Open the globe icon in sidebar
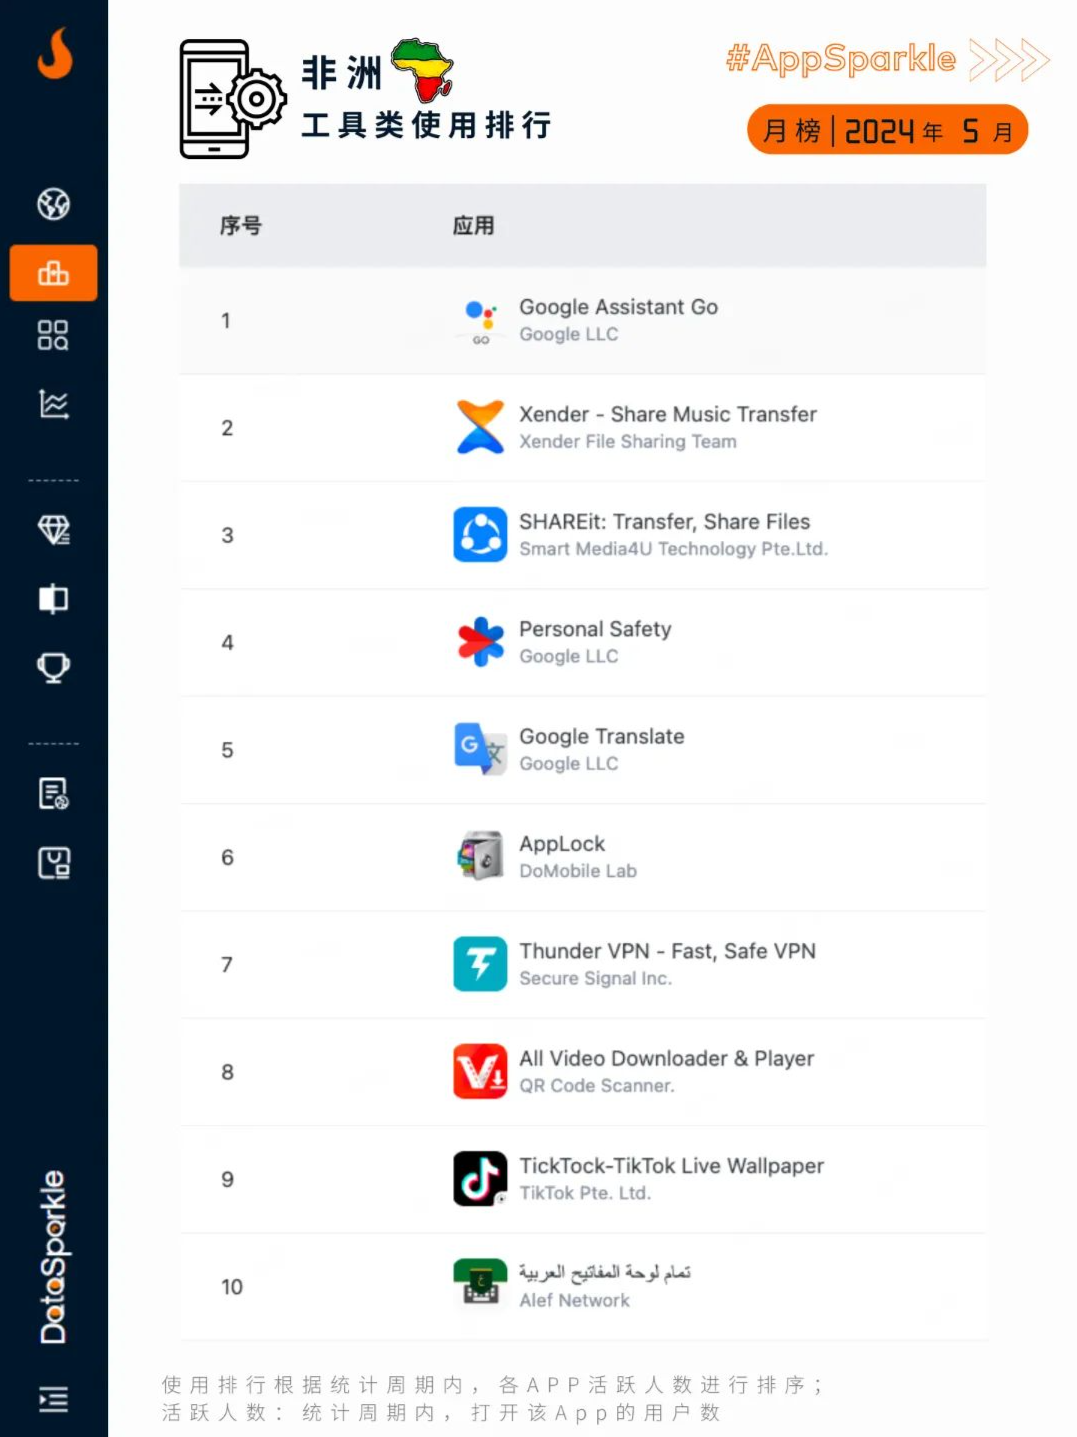 (x=54, y=204)
